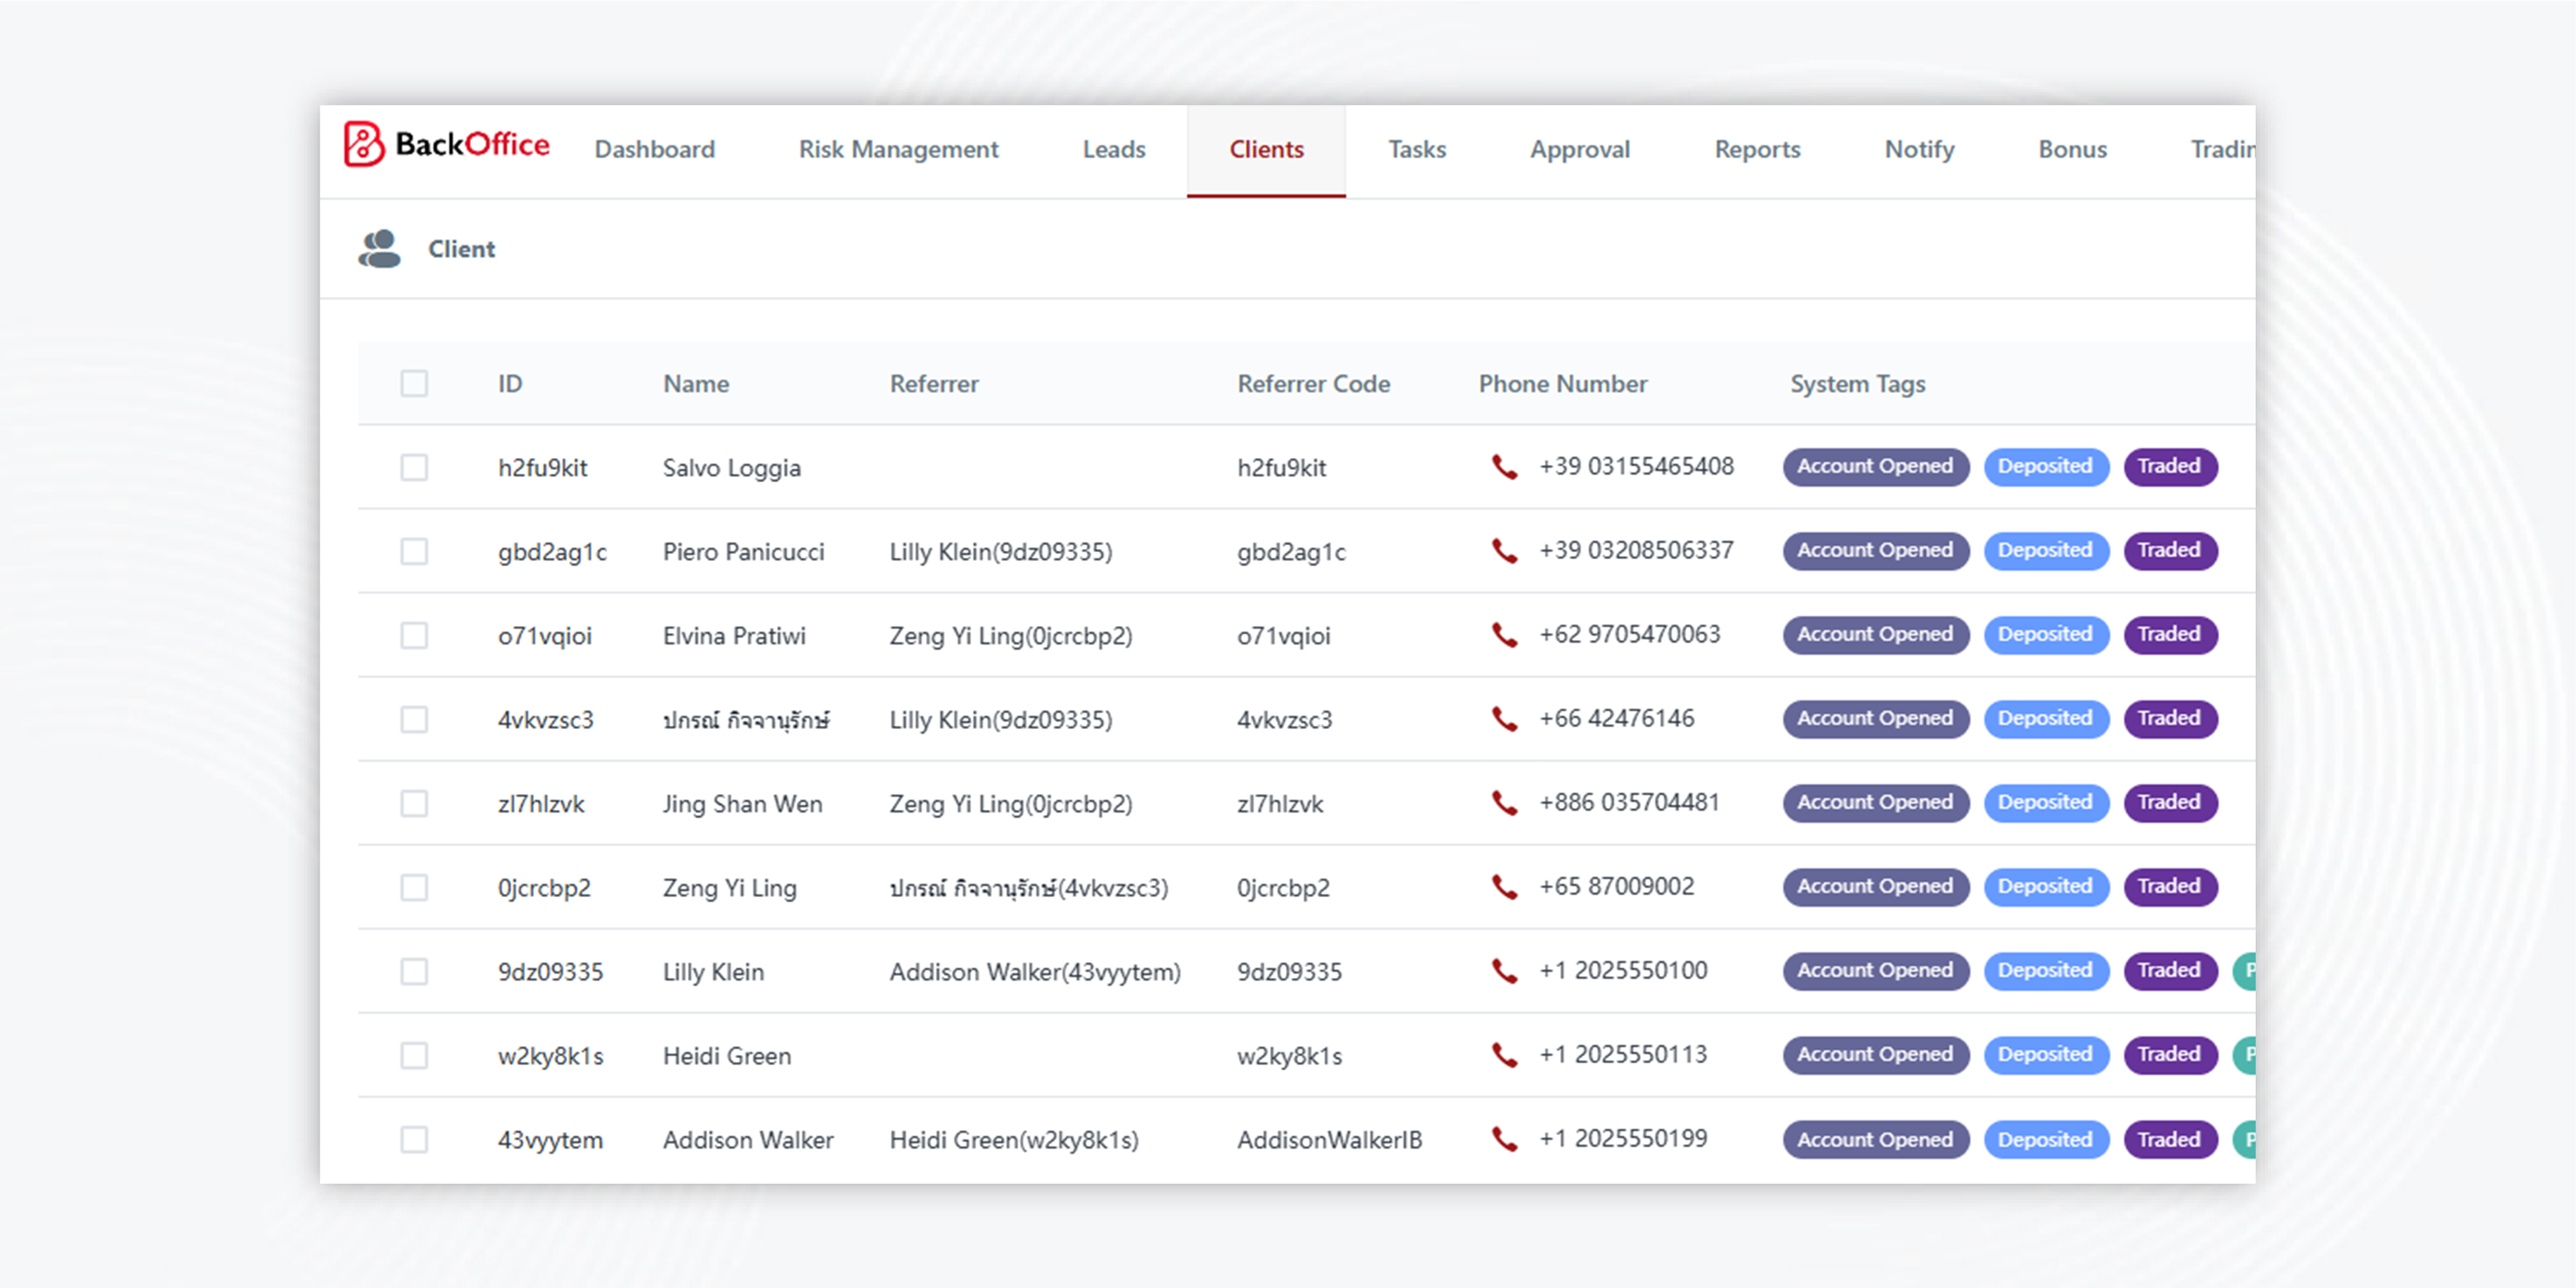The image size is (2576, 1288).
Task: Toggle the select-all checkbox in header
Action: [x=414, y=384]
